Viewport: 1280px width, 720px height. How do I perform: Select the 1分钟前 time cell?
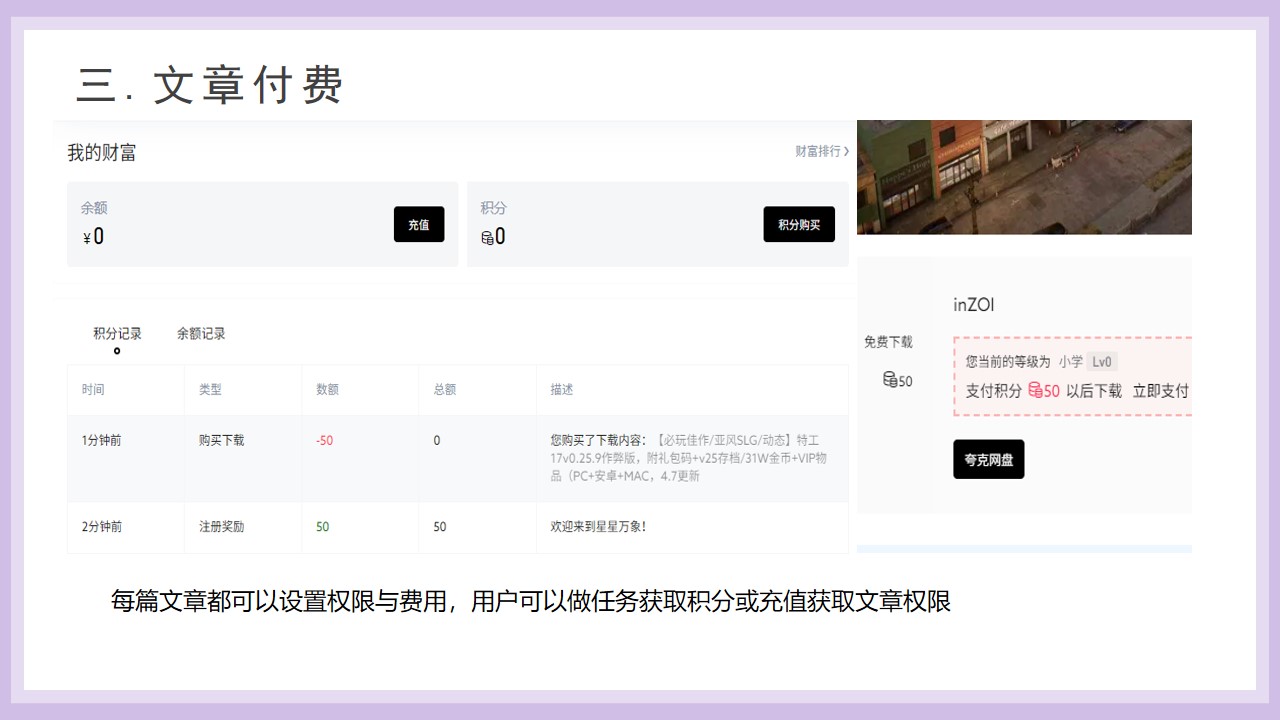(102, 440)
